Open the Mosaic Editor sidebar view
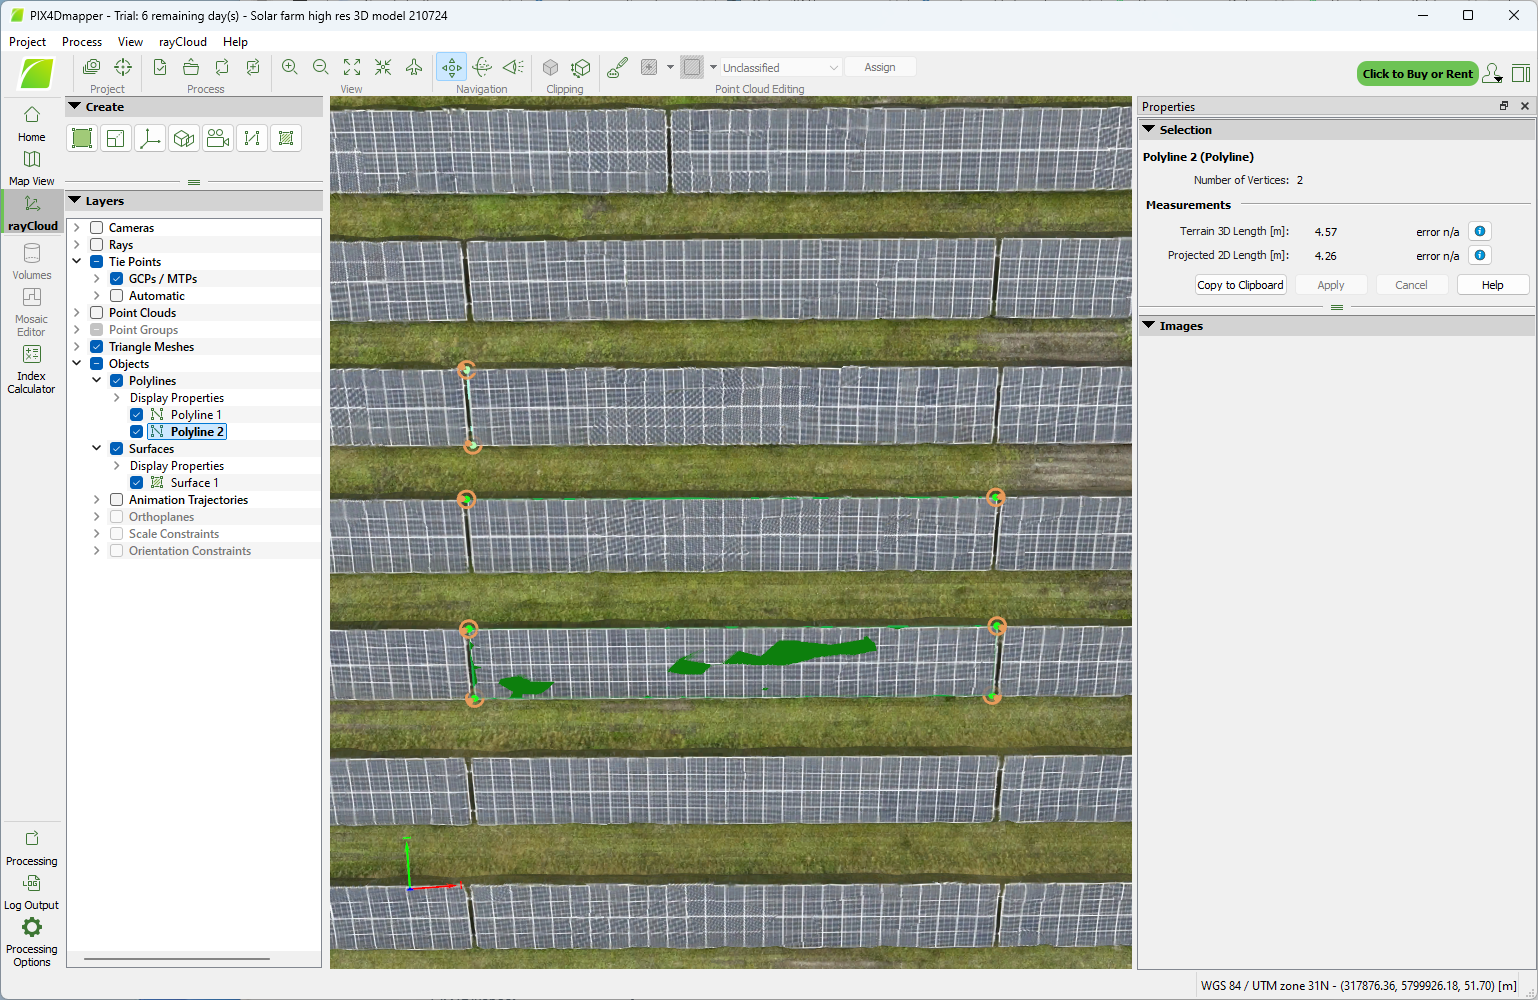Viewport: 1538px width, 1000px height. pos(31,311)
